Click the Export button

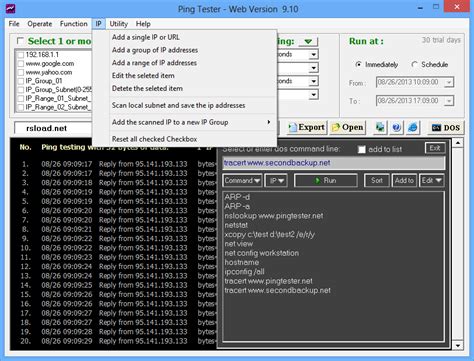click(x=307, y=127)
